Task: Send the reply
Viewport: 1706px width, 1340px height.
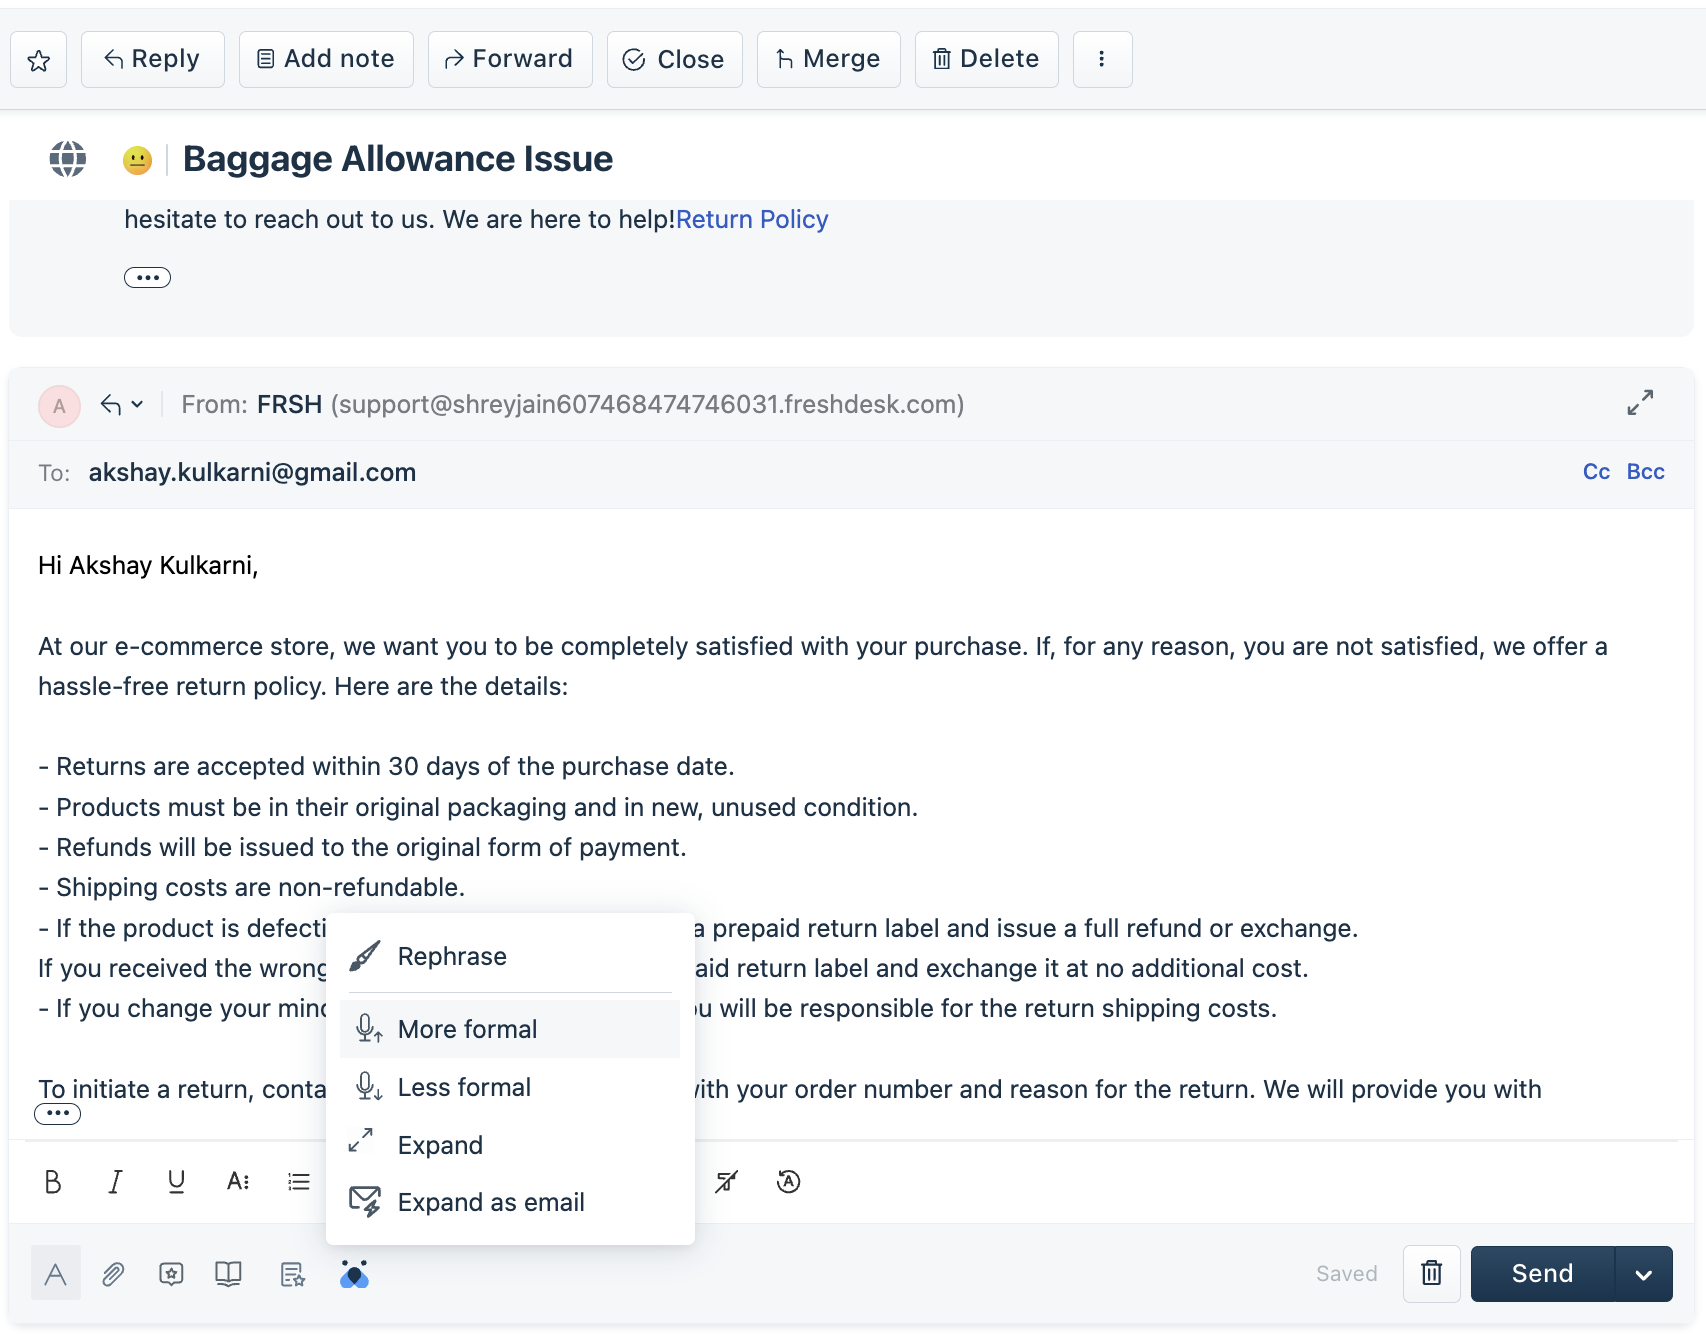Action: (1542, 1273)
